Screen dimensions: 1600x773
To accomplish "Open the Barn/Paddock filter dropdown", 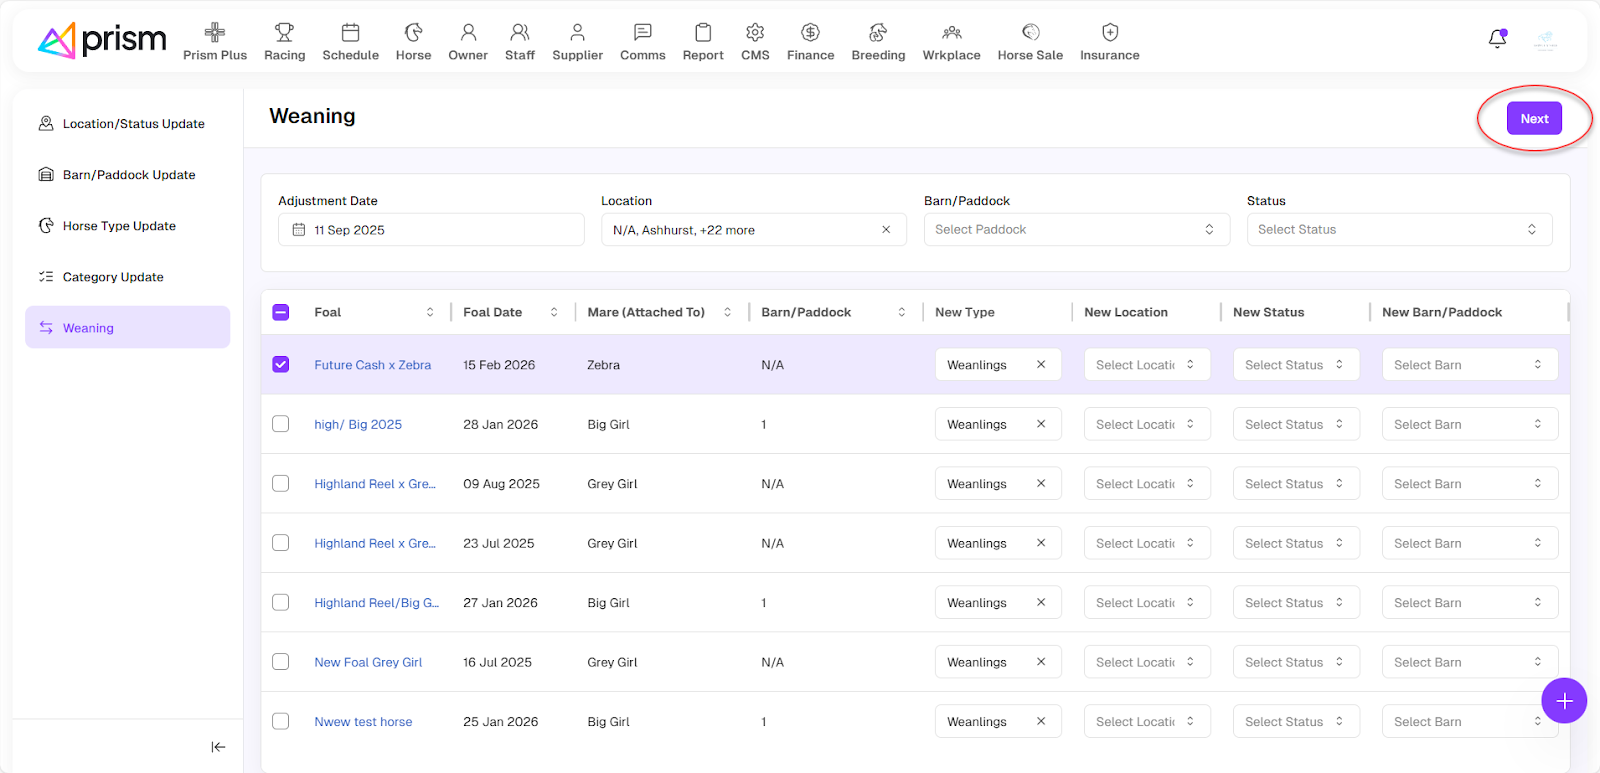I will [1075, 230].
